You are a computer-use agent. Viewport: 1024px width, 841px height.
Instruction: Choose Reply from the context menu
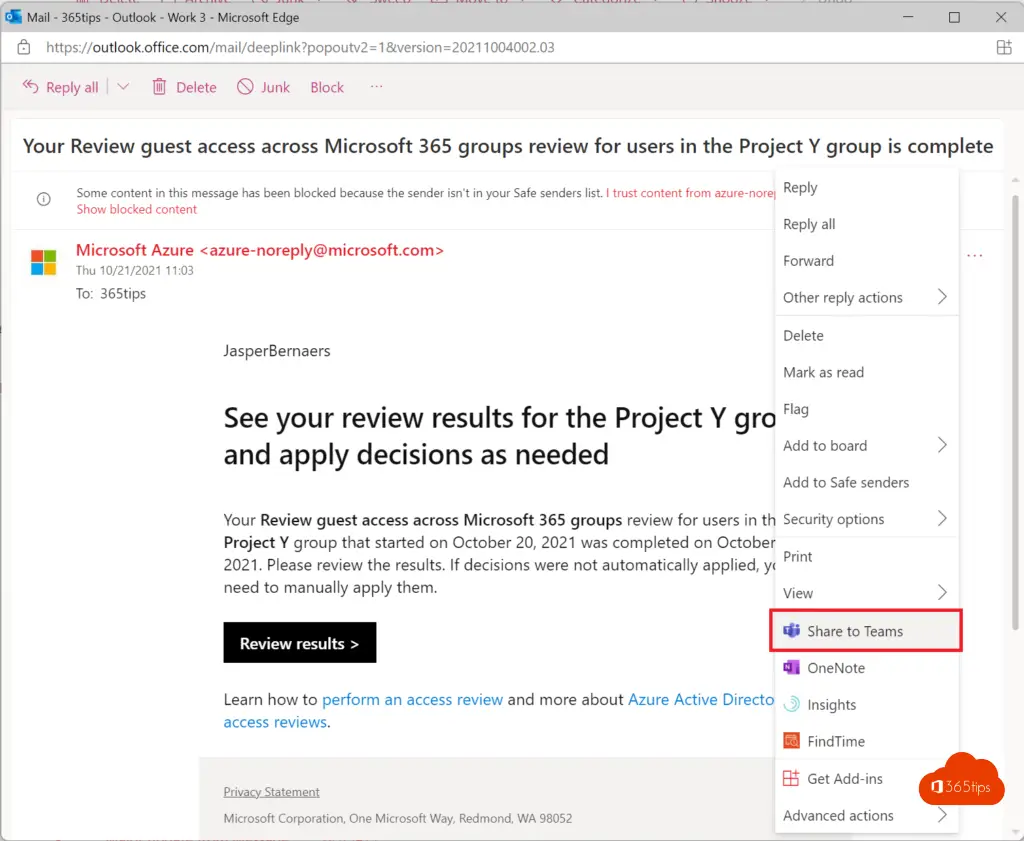[x=867, y=187]
